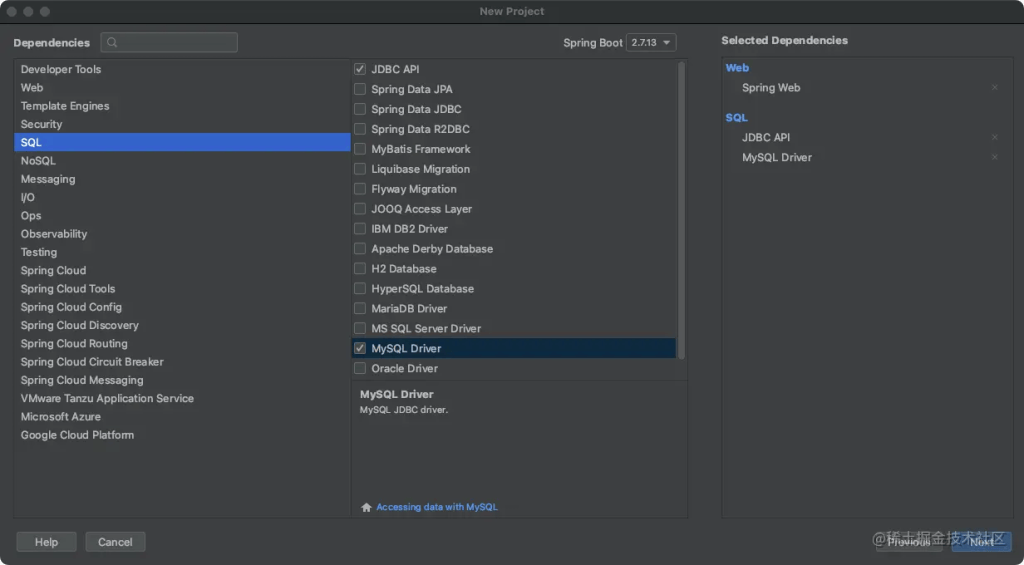Viewport: 1024px width, 565px height.
Task: Select the NoSQL dependency category
Action: [x=38, y=161]
